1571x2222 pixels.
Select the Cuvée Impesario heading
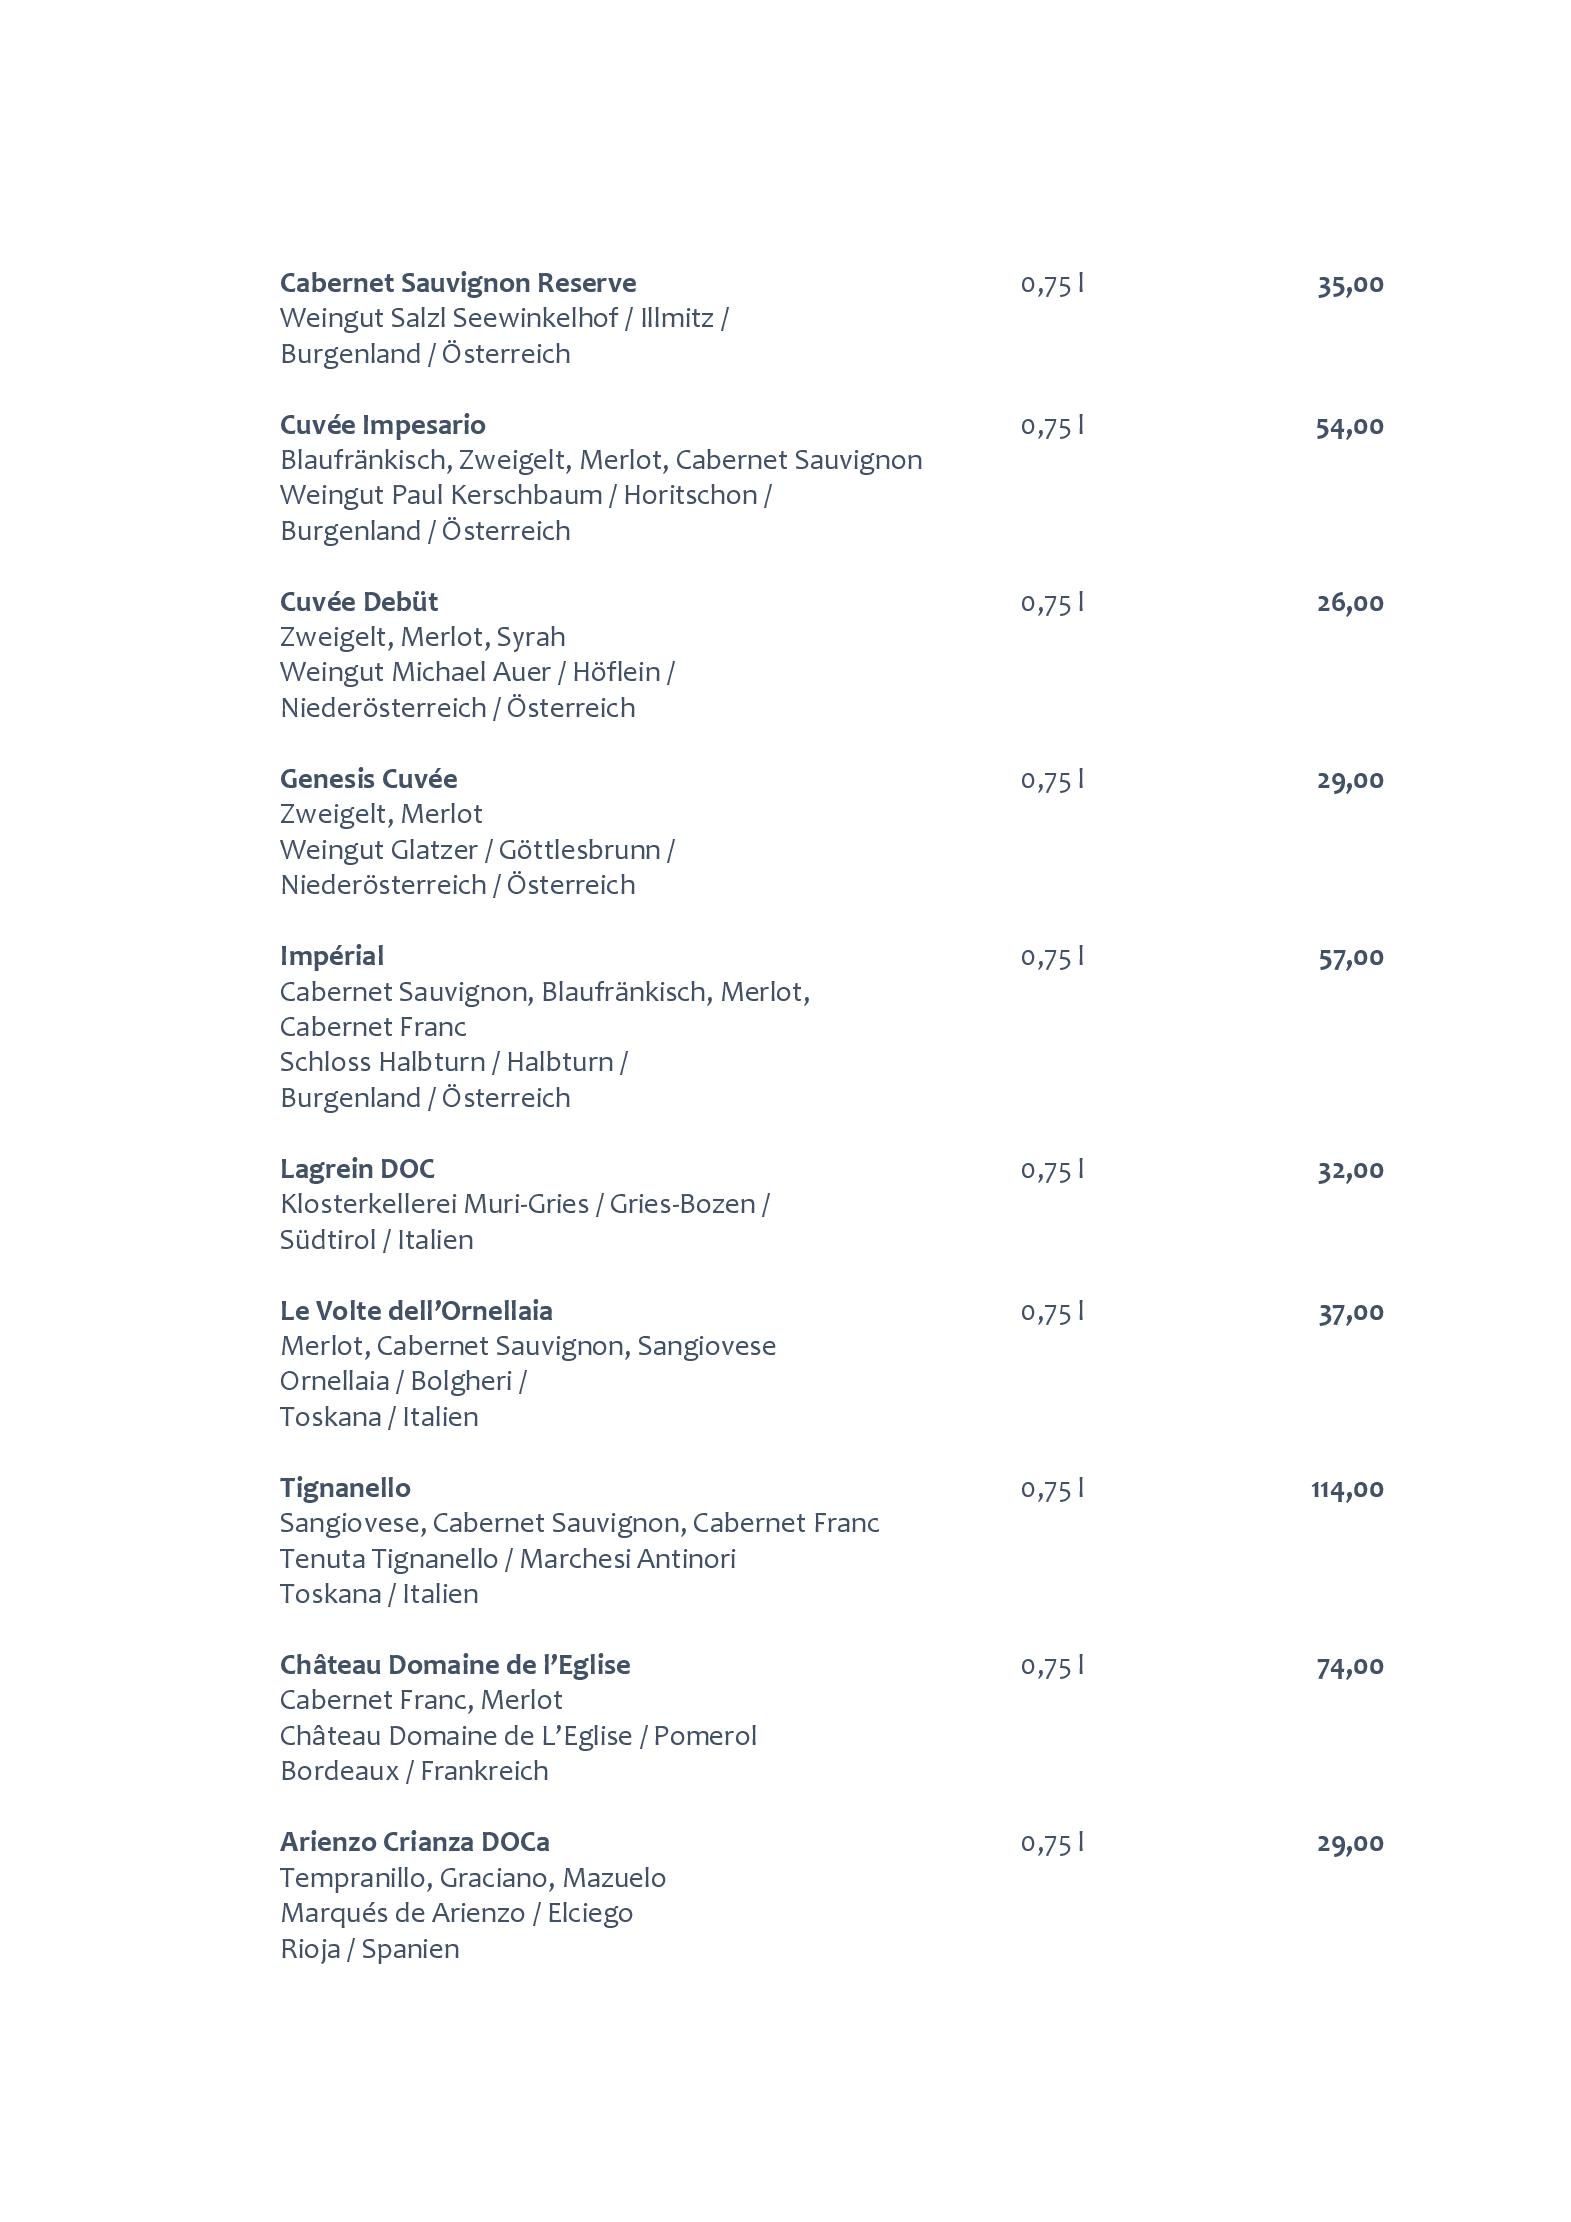(x=383, y=426)
